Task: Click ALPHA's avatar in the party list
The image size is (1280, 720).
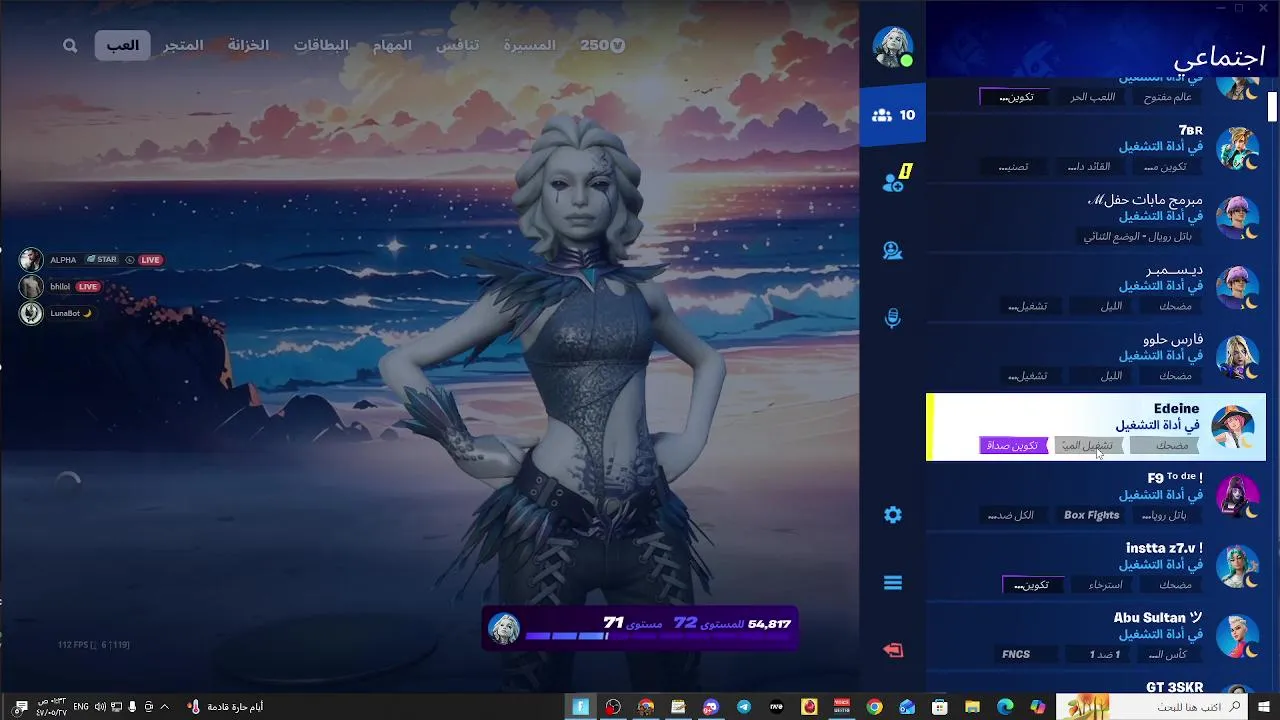Action: (x=31, y=260)
